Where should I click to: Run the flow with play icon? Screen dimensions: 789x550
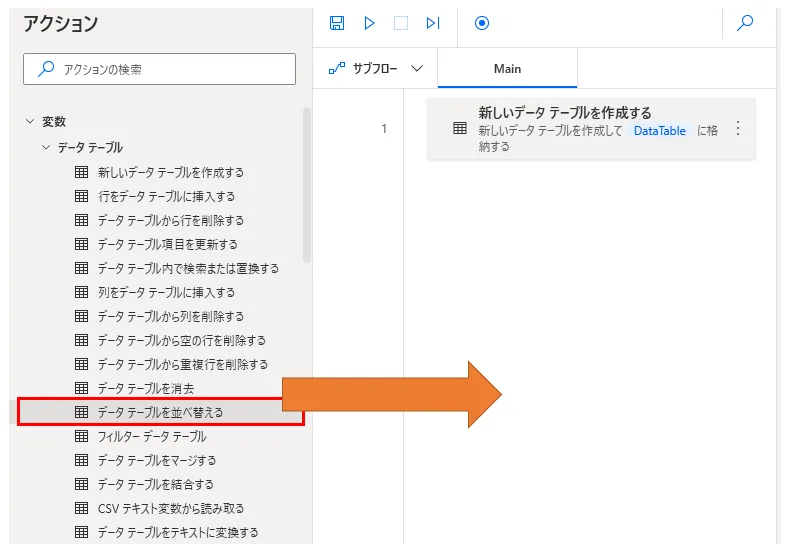[x=369, y=23]
